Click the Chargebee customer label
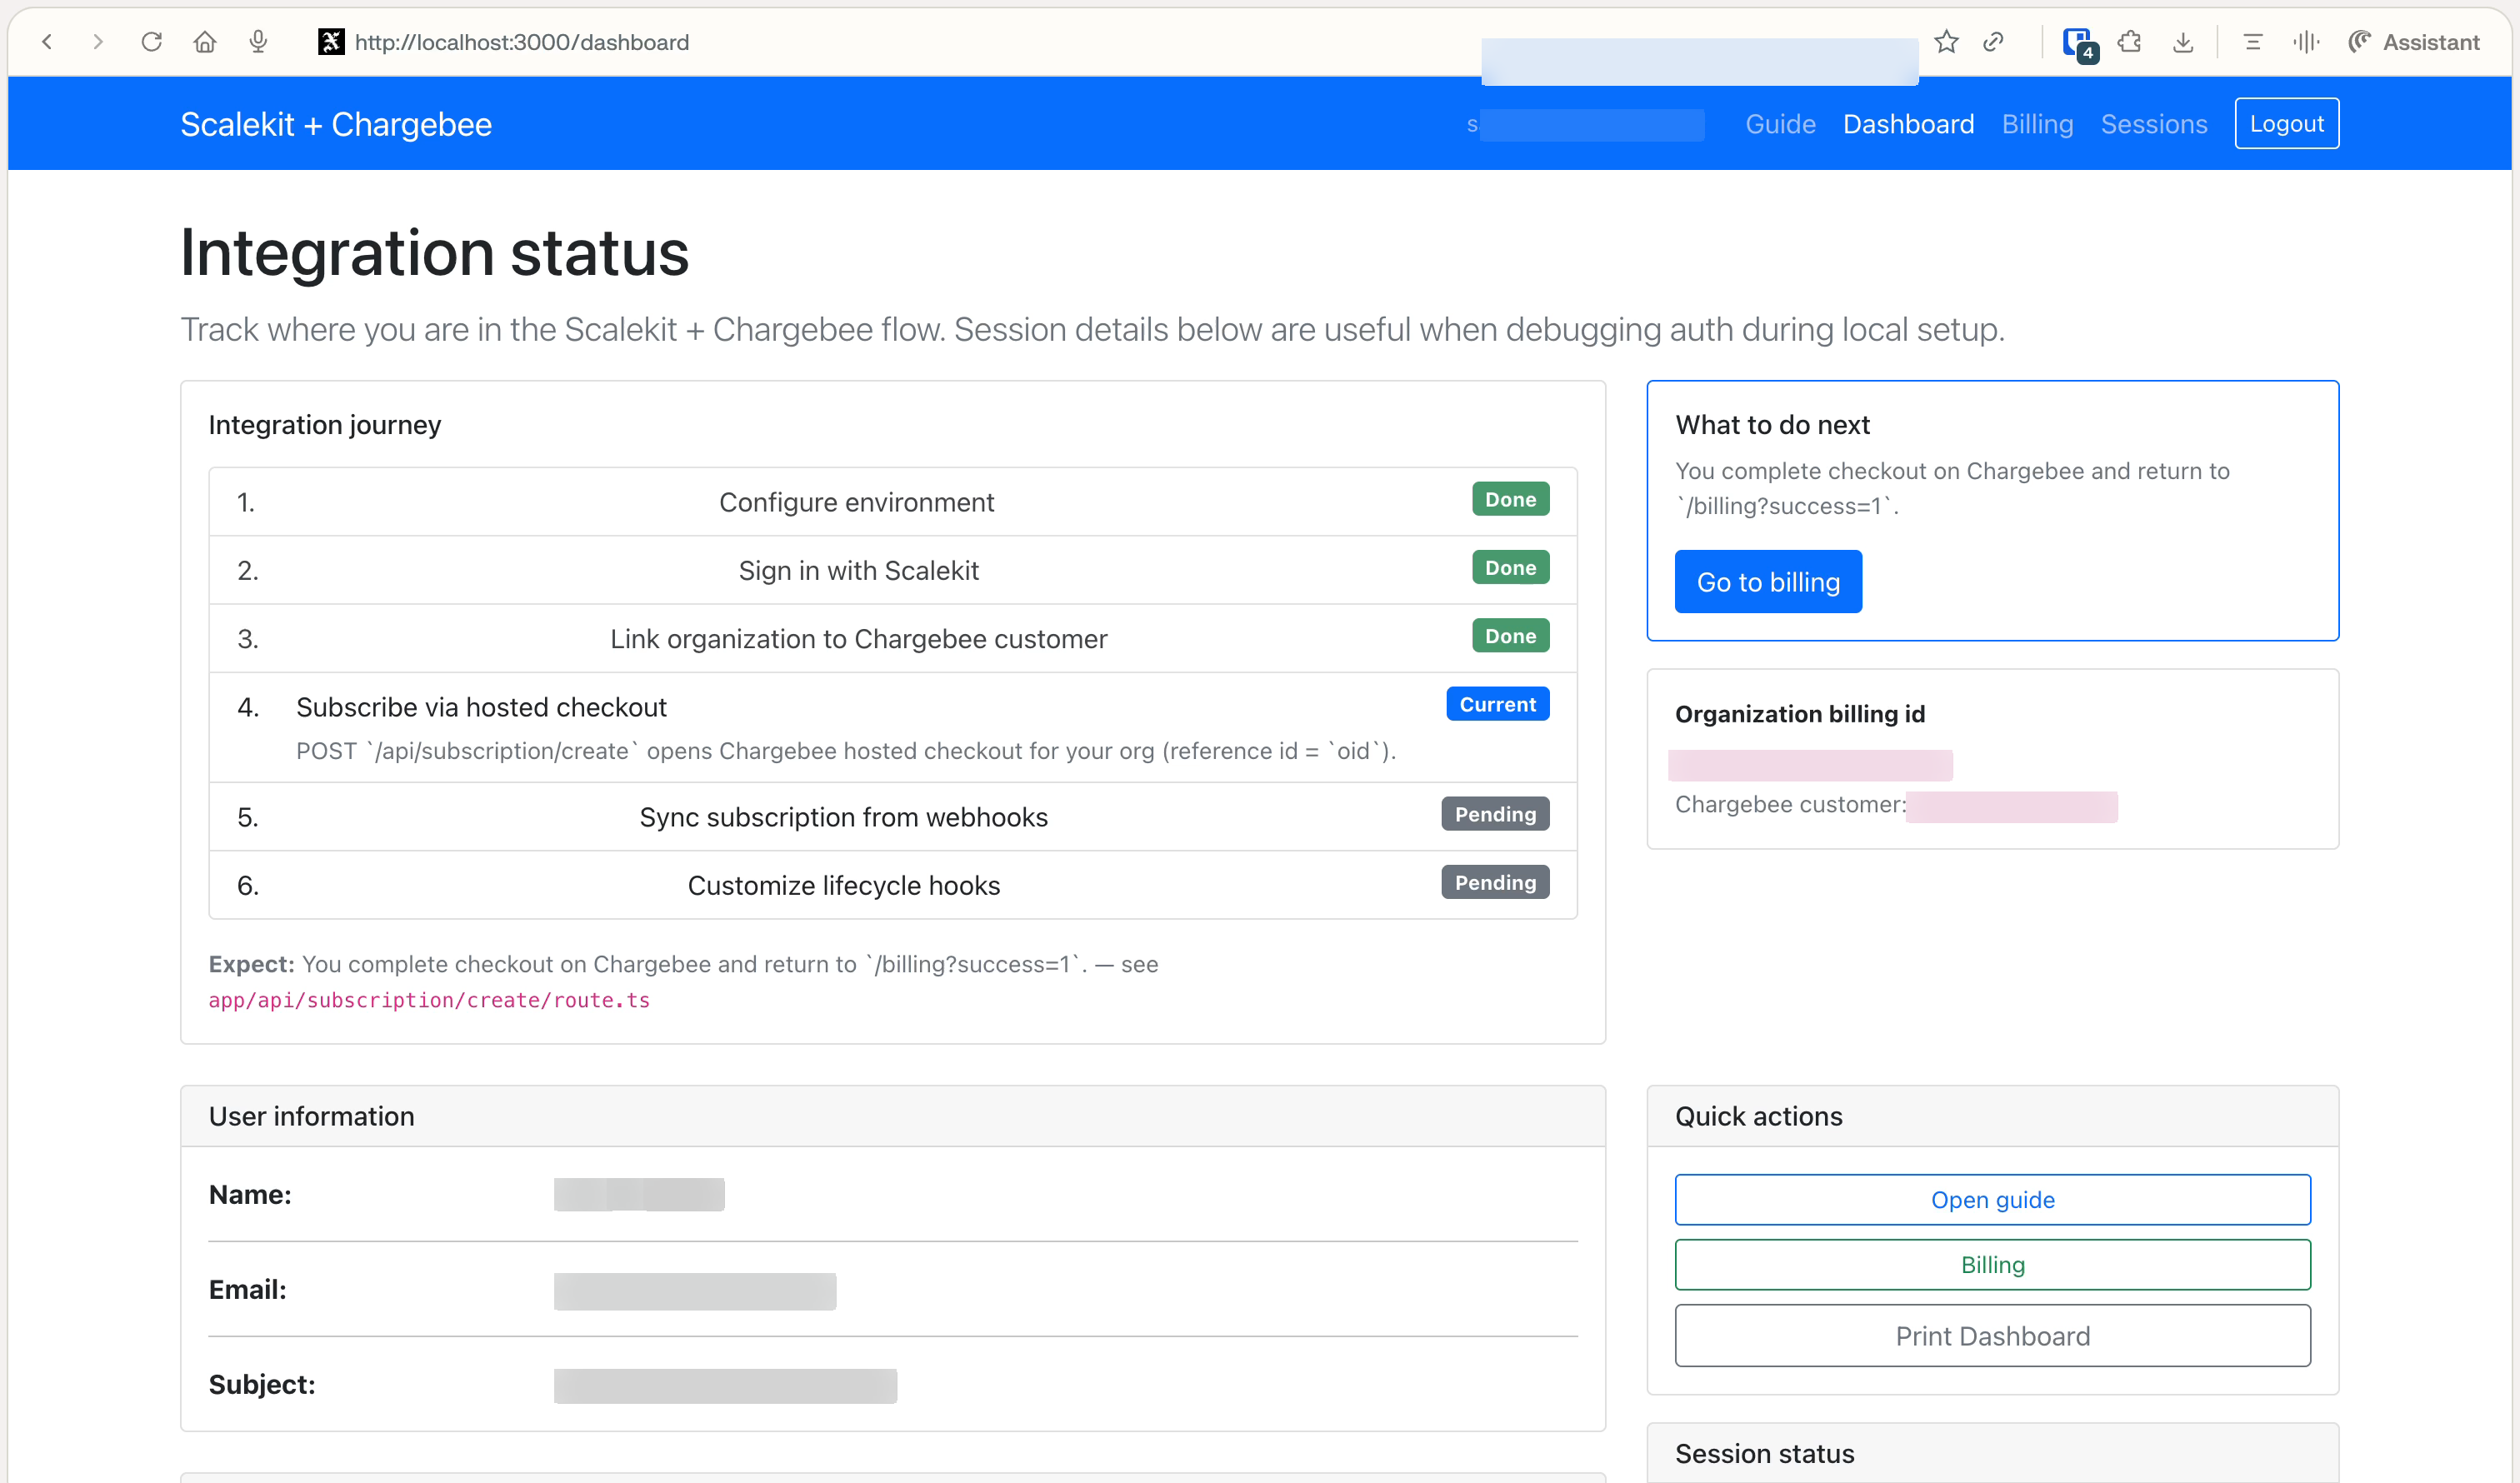 1790,804
